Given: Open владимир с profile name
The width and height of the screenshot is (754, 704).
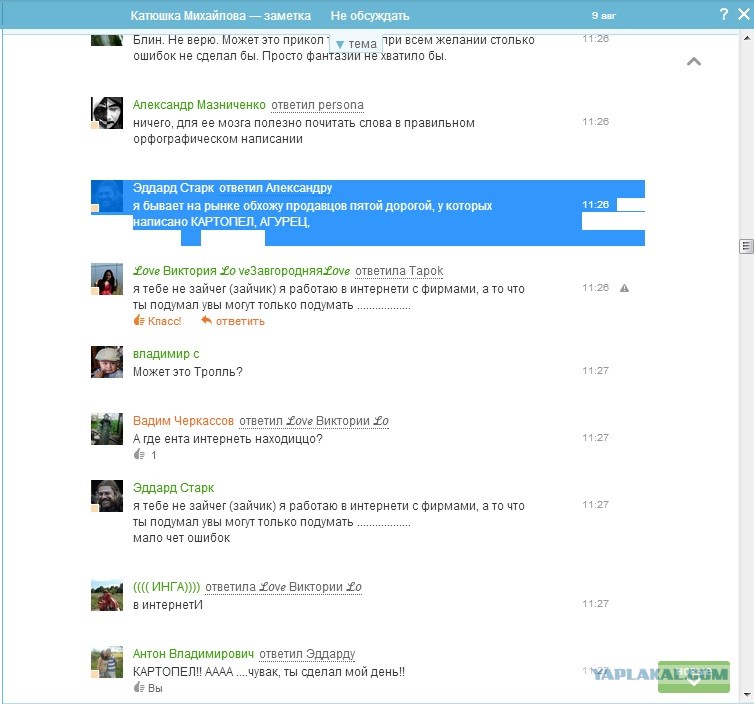Looking at the screenshot, I should pos(166,354).
